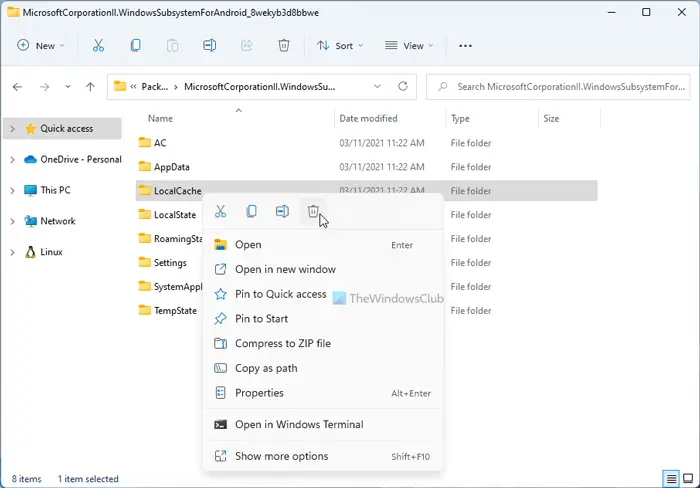Expand the Linux tree node

pyautogui.click(x=12, y=252)
